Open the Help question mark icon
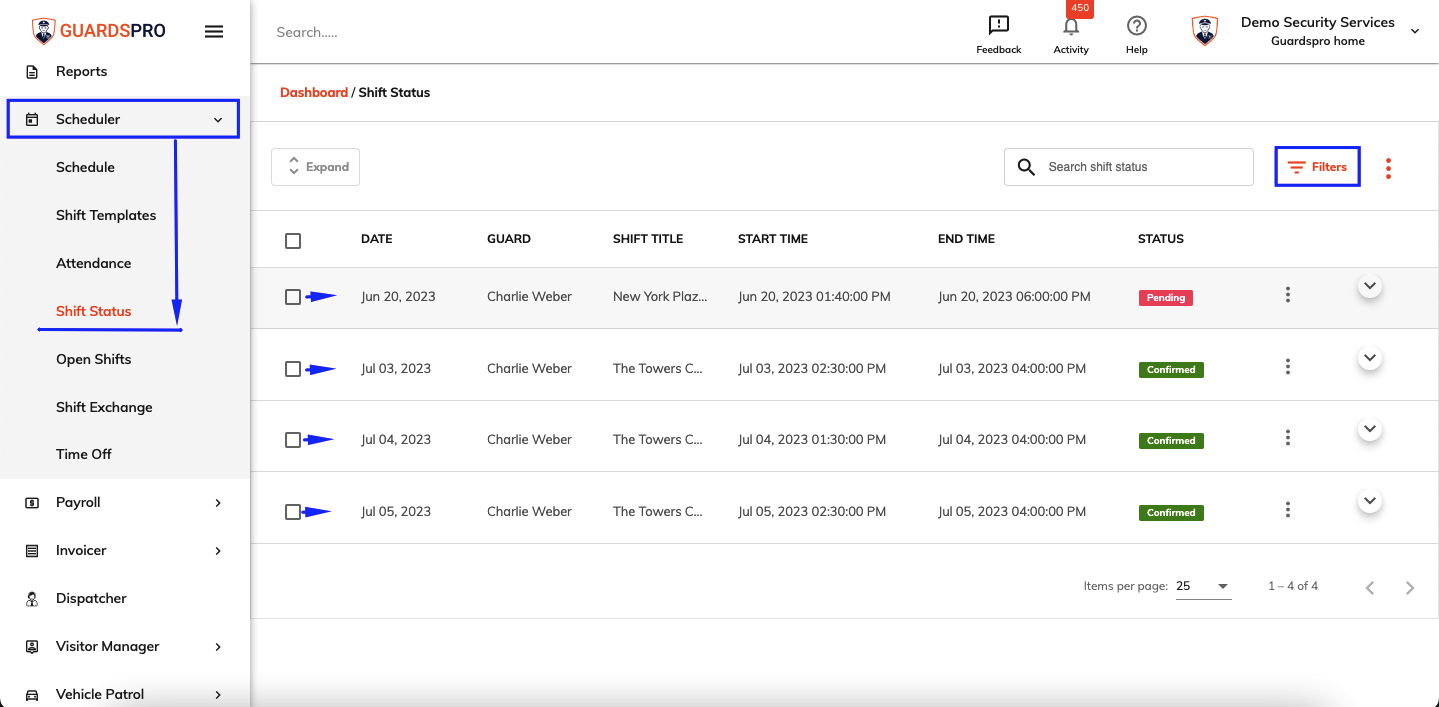The width and height of the screenshot is (1439, 707). pyautogui.click(x=1136, y=26)
